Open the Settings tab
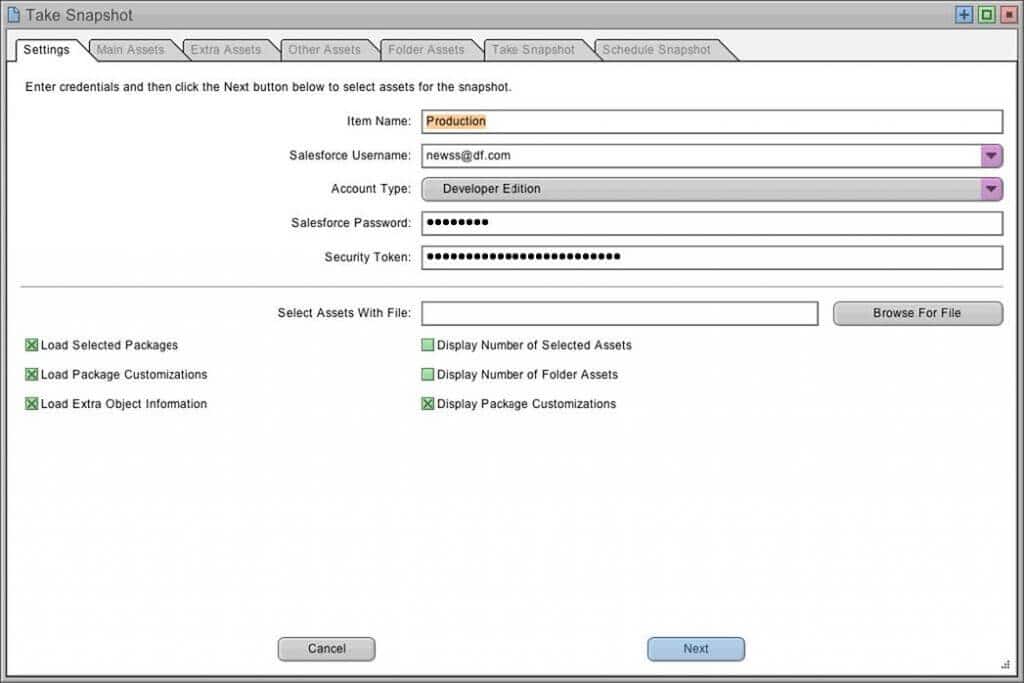The image size is (1024, 683). coord(46,50)
